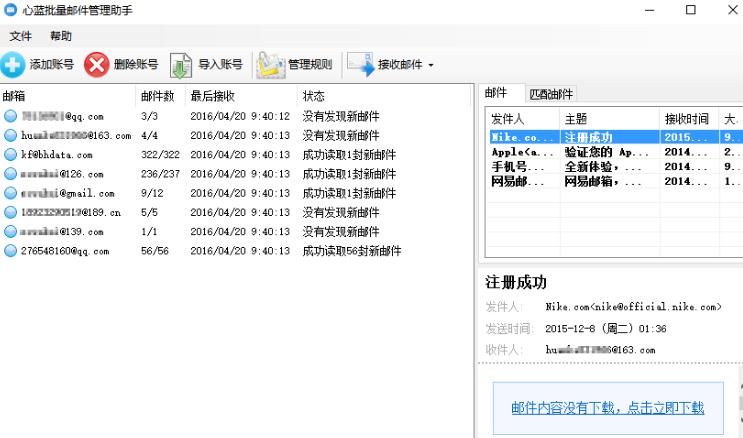Open the 帮助 menu
This screenshot has height=438, width=743.
click(61, 36)
